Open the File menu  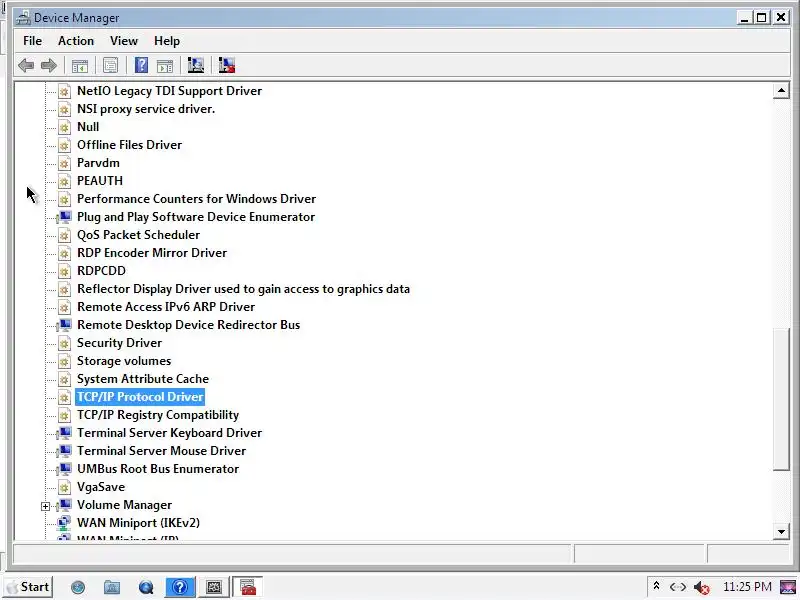[33, 41]
